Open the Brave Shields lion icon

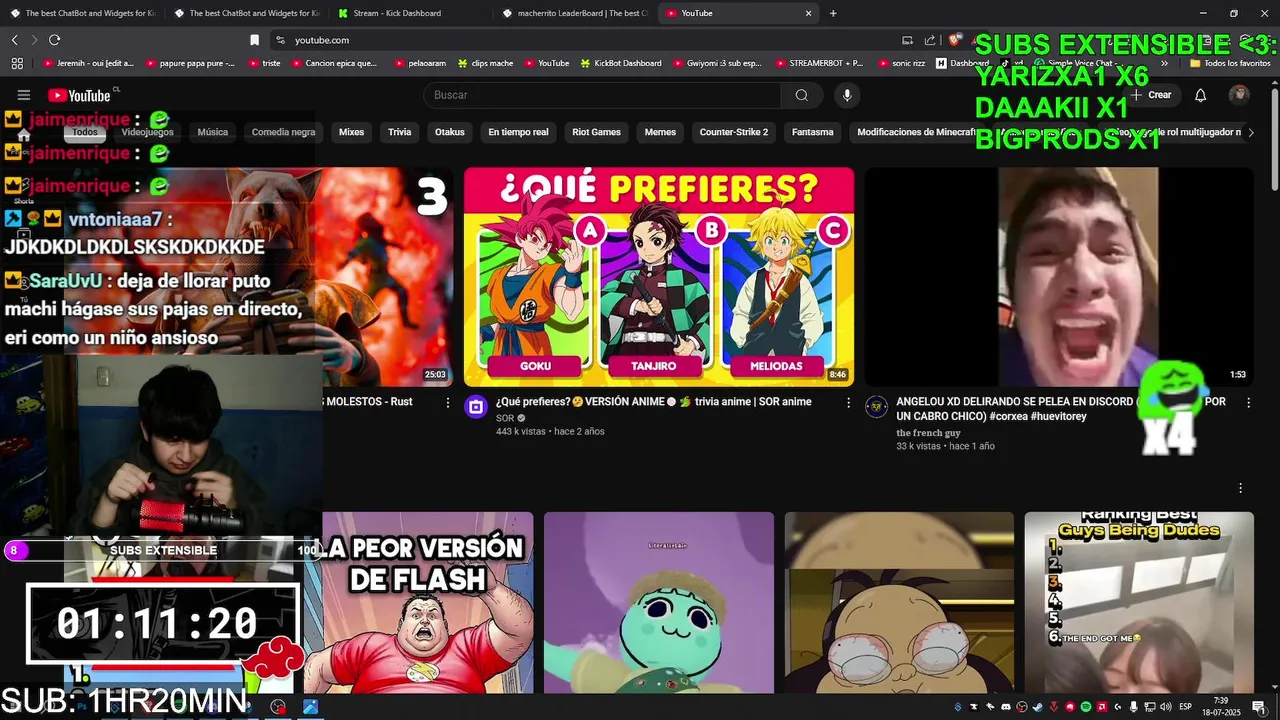coord(955,40)
